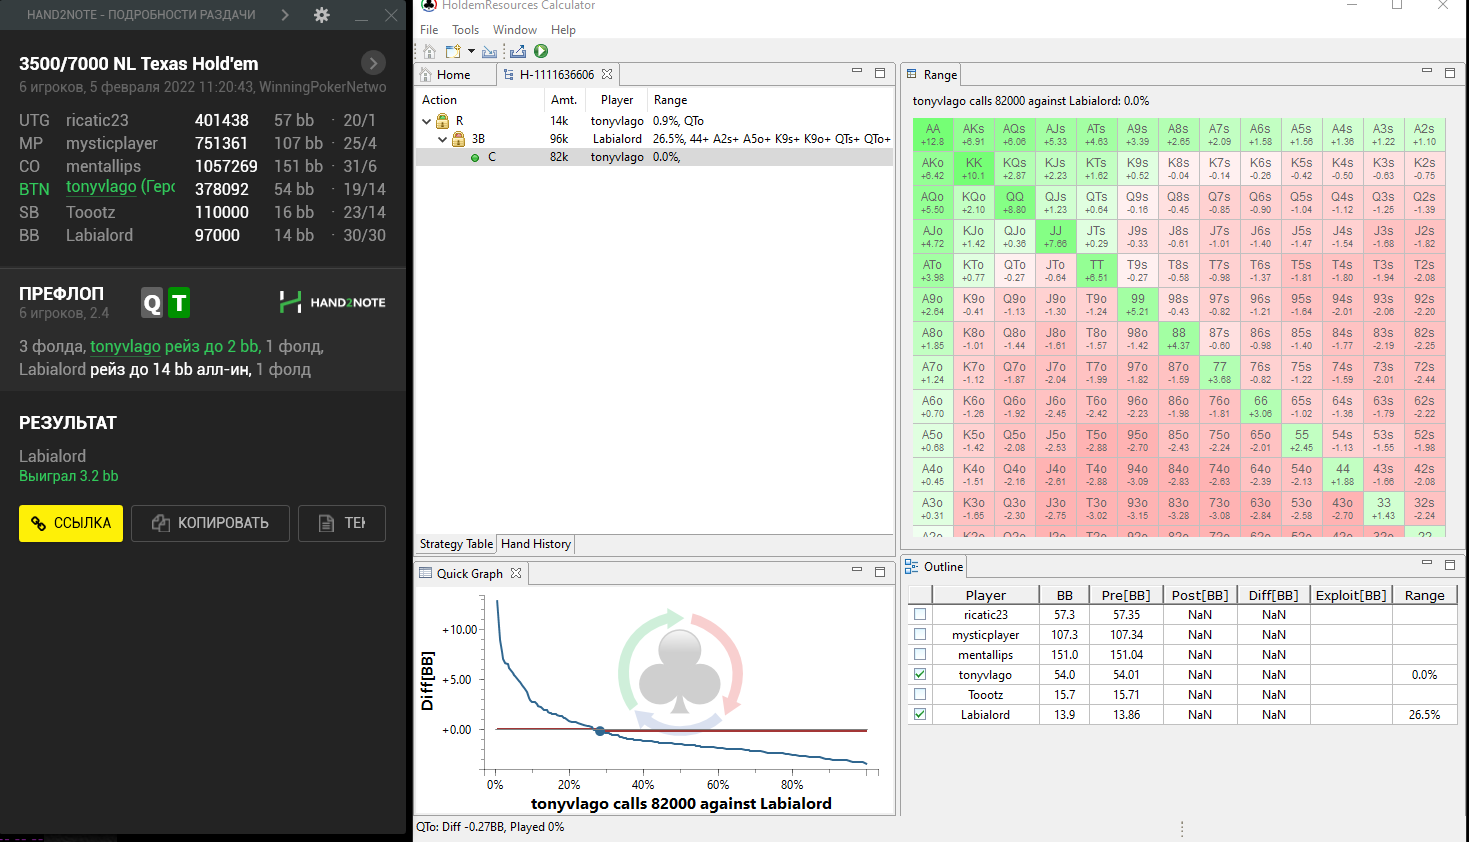The image size is (1469, 842).
Task: Close the Quick Graph tab
Action: [x=516, y=573]
